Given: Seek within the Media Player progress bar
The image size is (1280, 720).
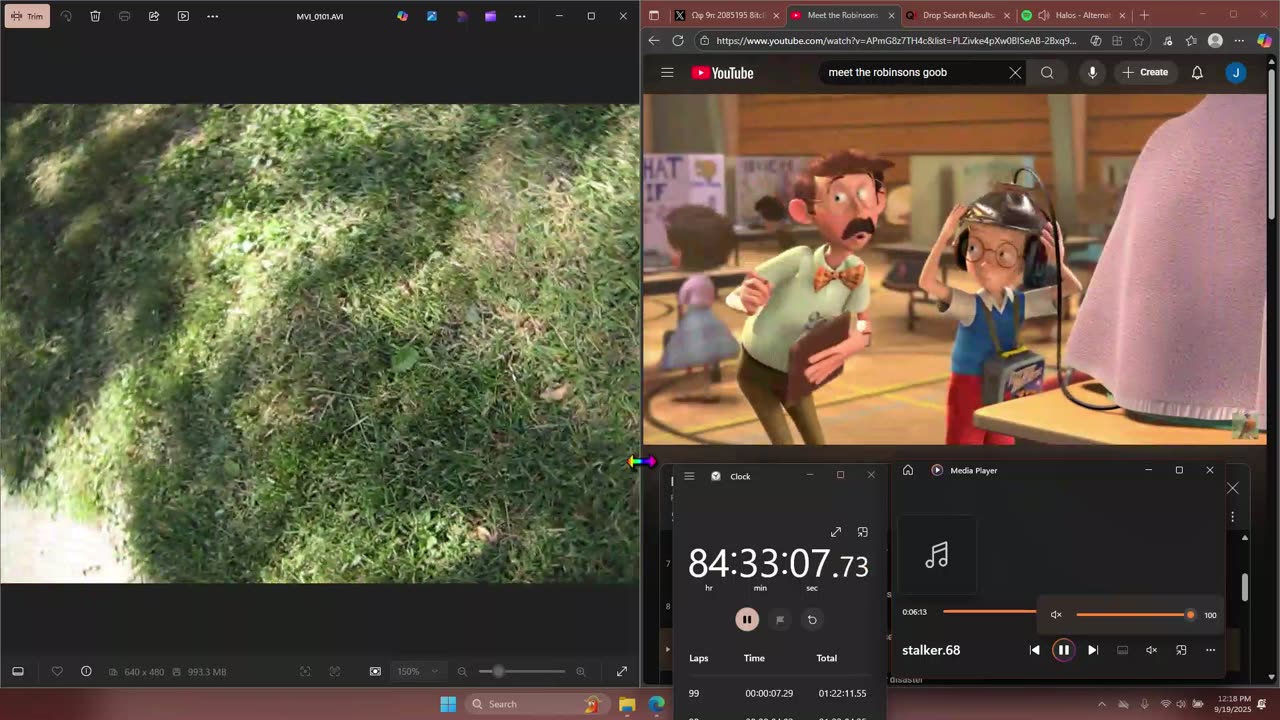Looking at the screenshot, I should click(x=989, y=611).
